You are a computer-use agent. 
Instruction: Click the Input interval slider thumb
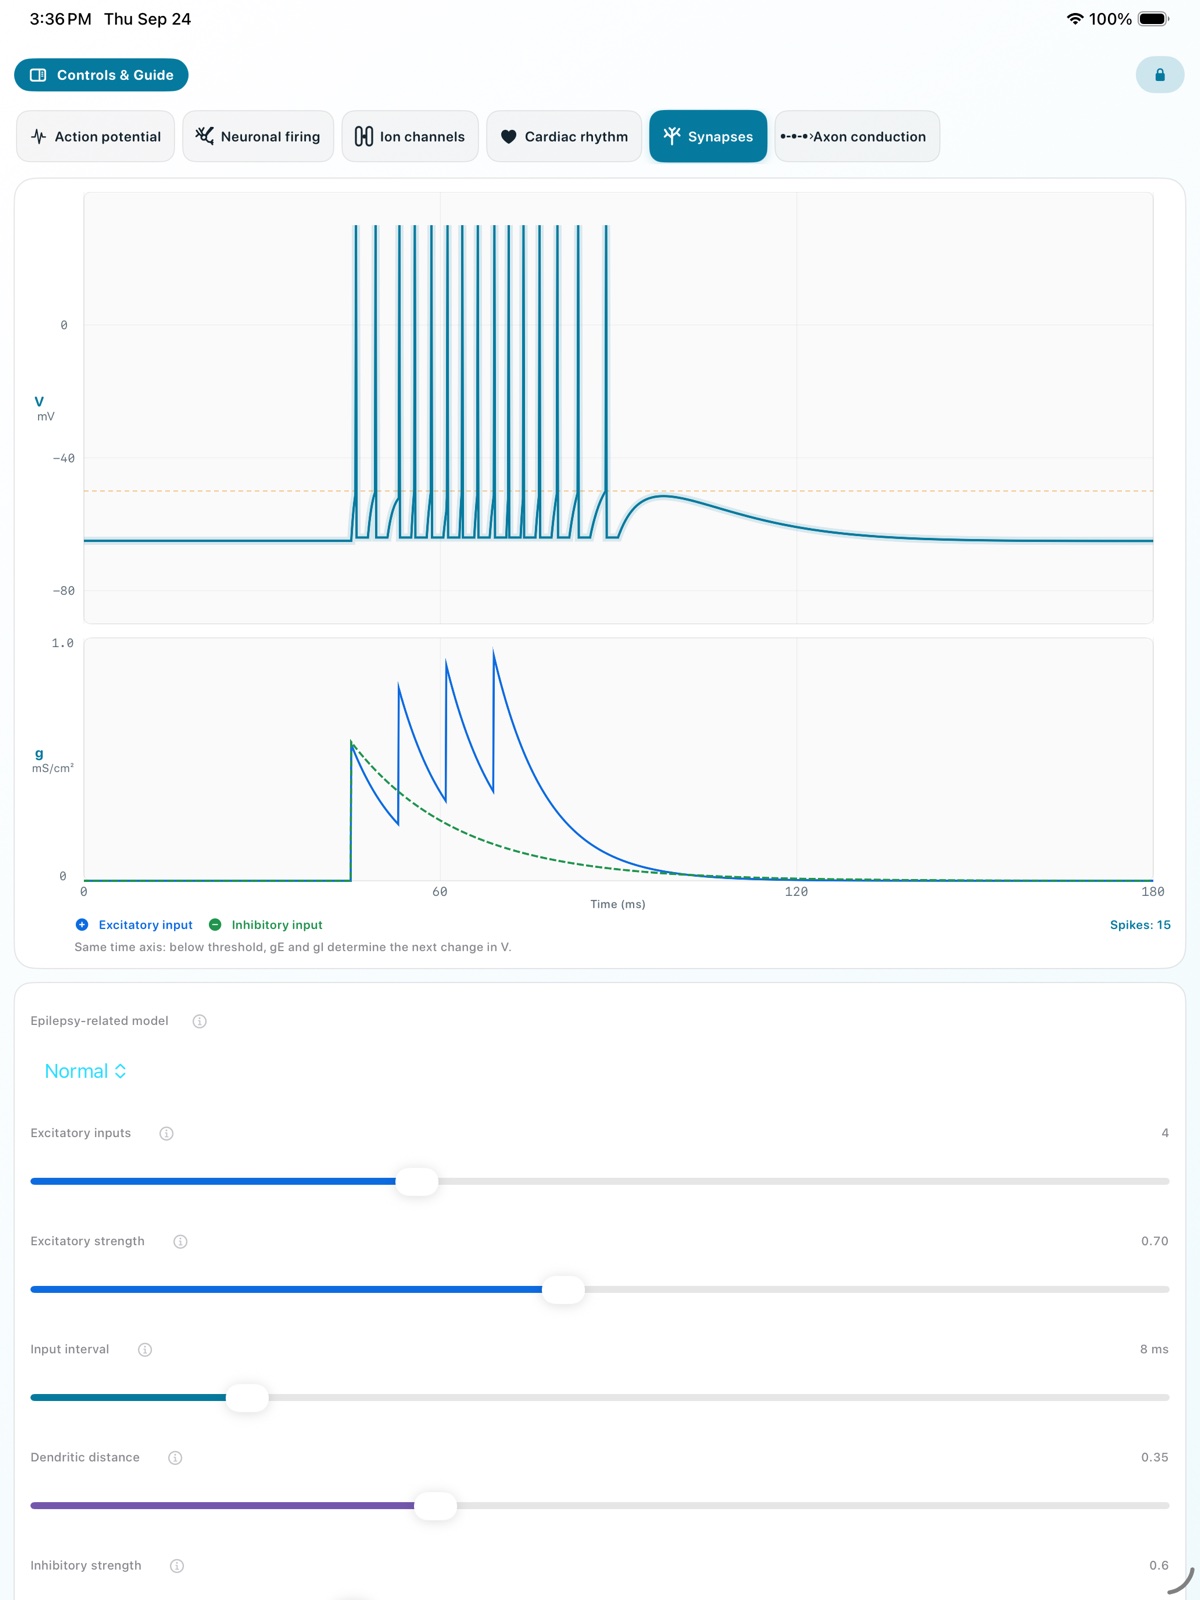click(247, 1397)
